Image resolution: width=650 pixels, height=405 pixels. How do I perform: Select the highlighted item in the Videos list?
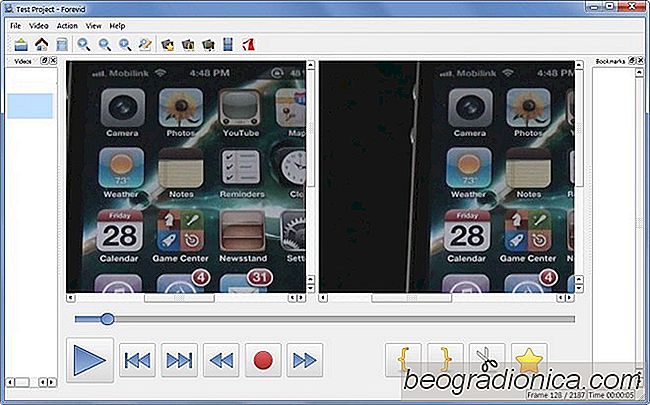(30, 106)
